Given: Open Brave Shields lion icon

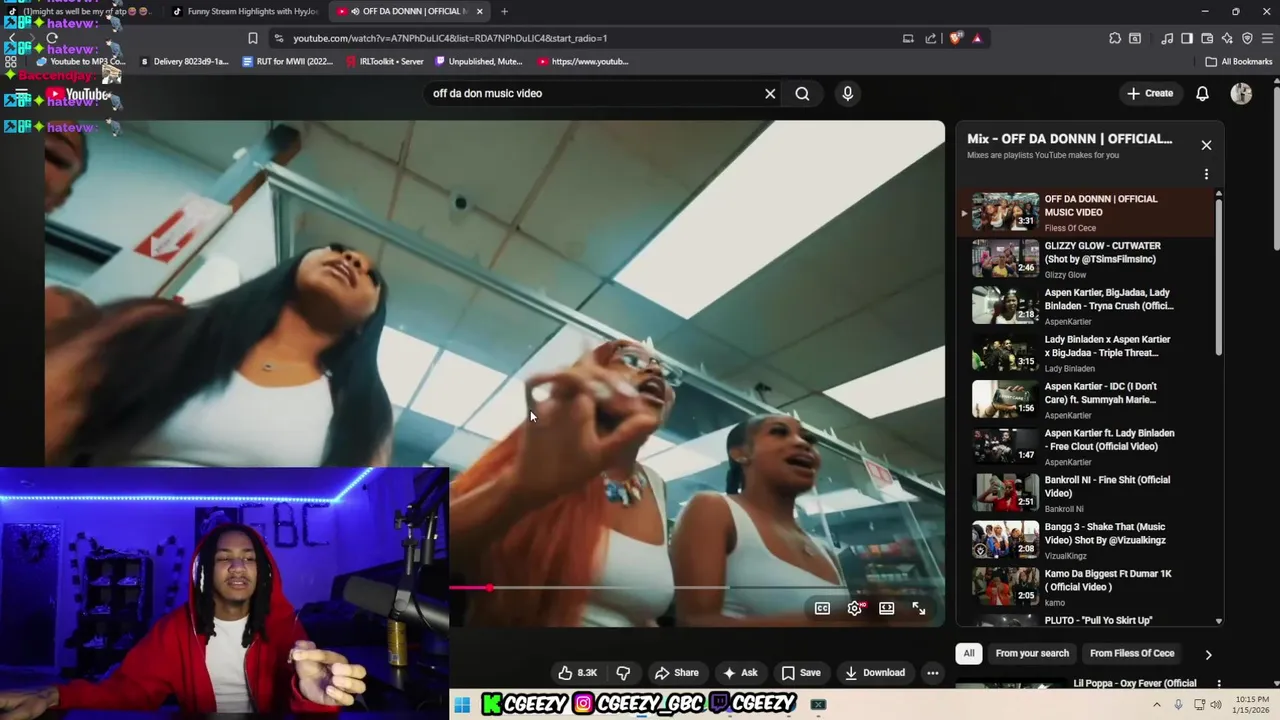Looking at the screenshot, I should point(956,38).
